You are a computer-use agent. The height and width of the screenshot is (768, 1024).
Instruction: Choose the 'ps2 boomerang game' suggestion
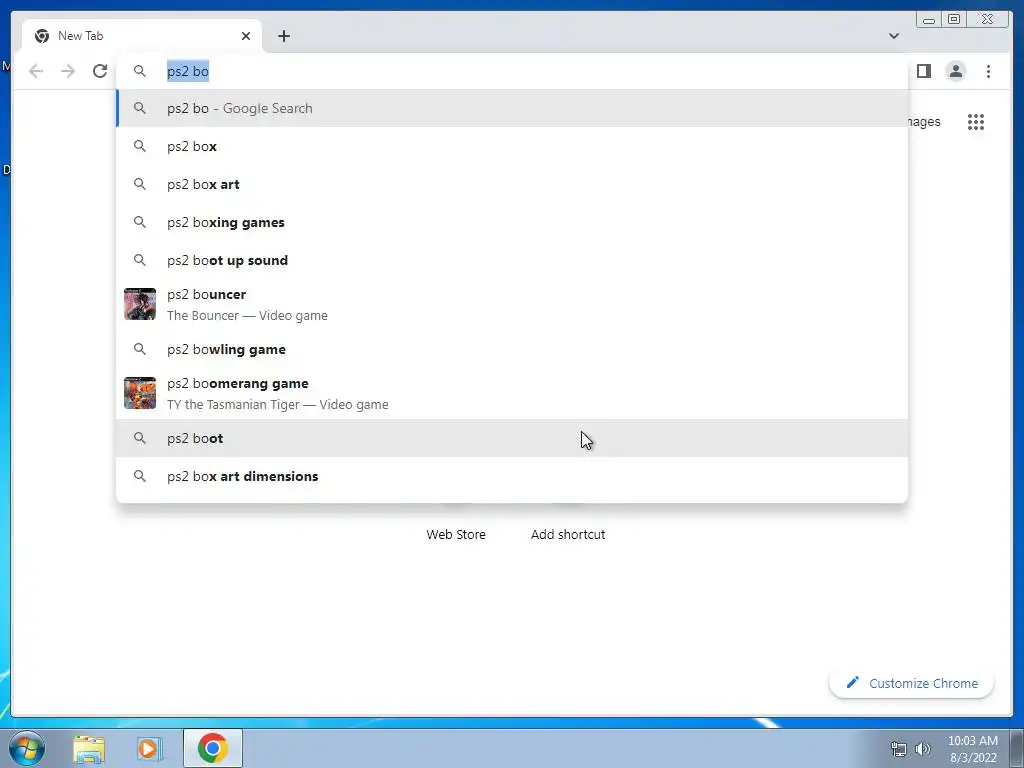point(512,394)
